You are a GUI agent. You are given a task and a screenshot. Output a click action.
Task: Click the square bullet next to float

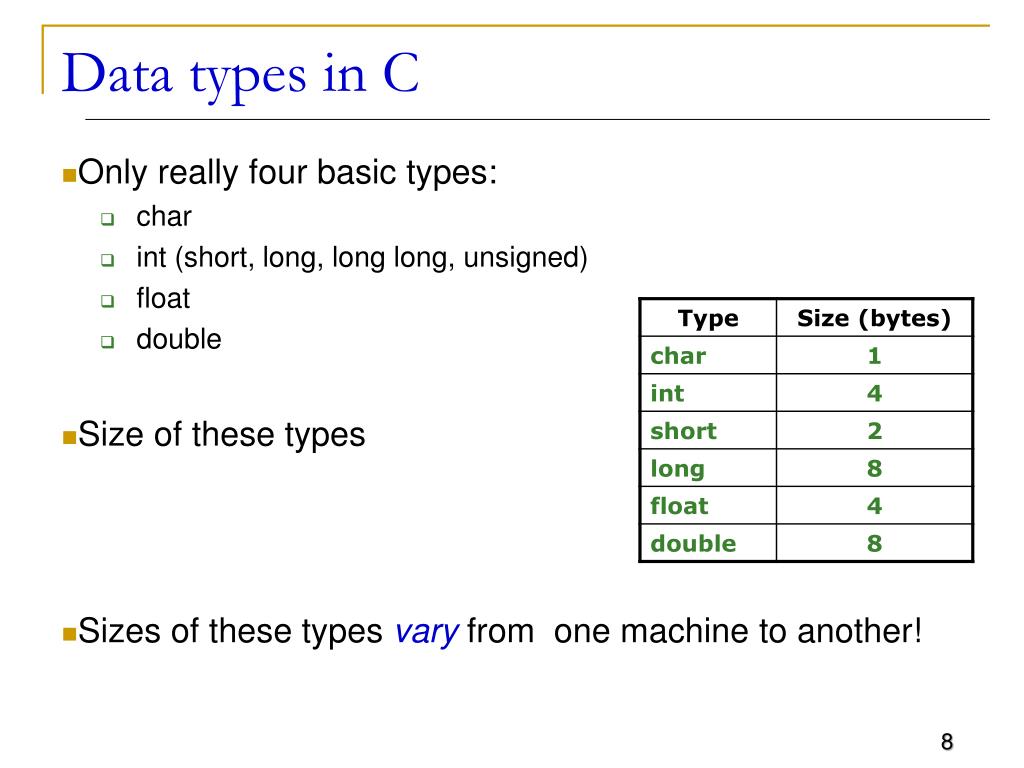(108, 300)
